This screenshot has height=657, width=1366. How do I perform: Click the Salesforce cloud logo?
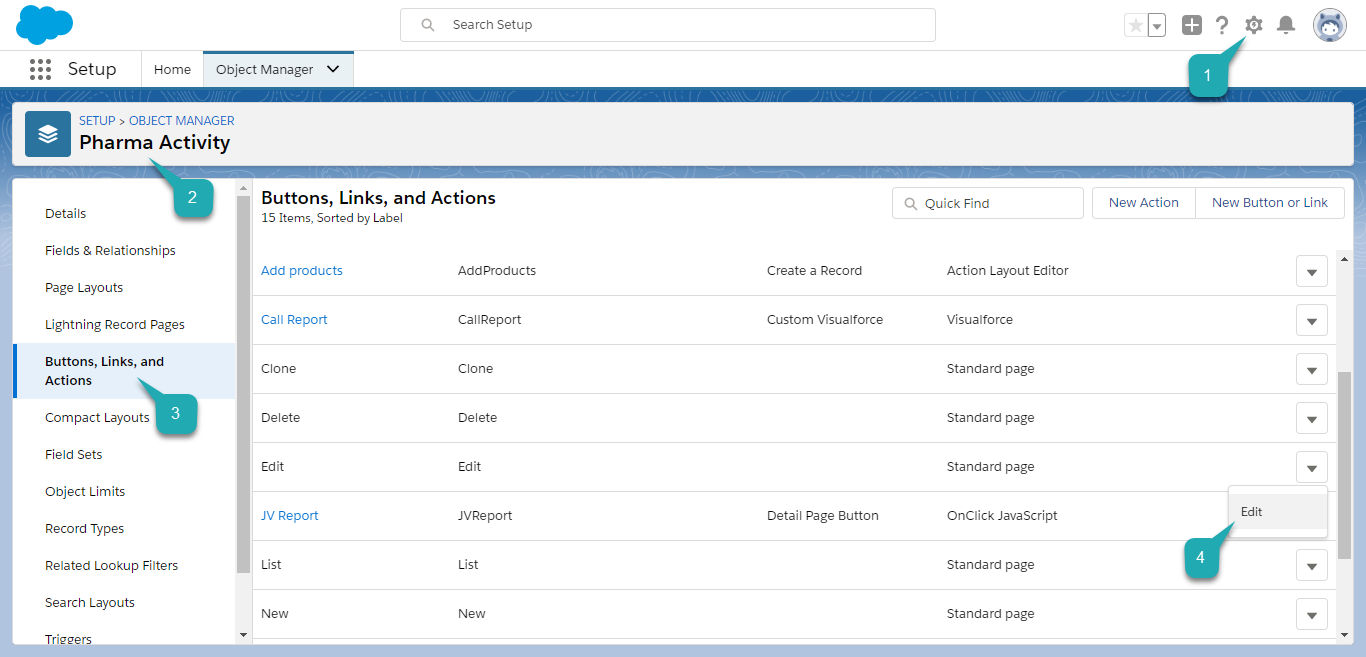(x=45, y=24)
